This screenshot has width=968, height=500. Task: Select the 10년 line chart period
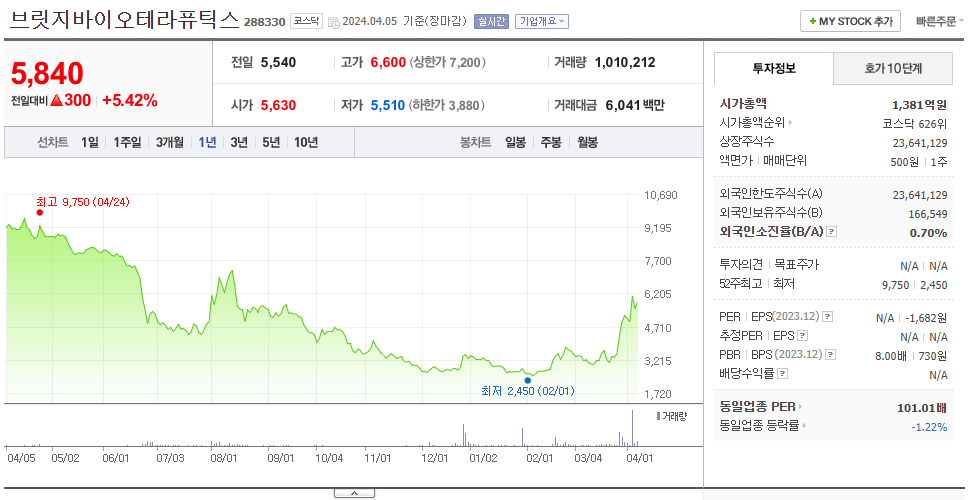pos(306,143)
